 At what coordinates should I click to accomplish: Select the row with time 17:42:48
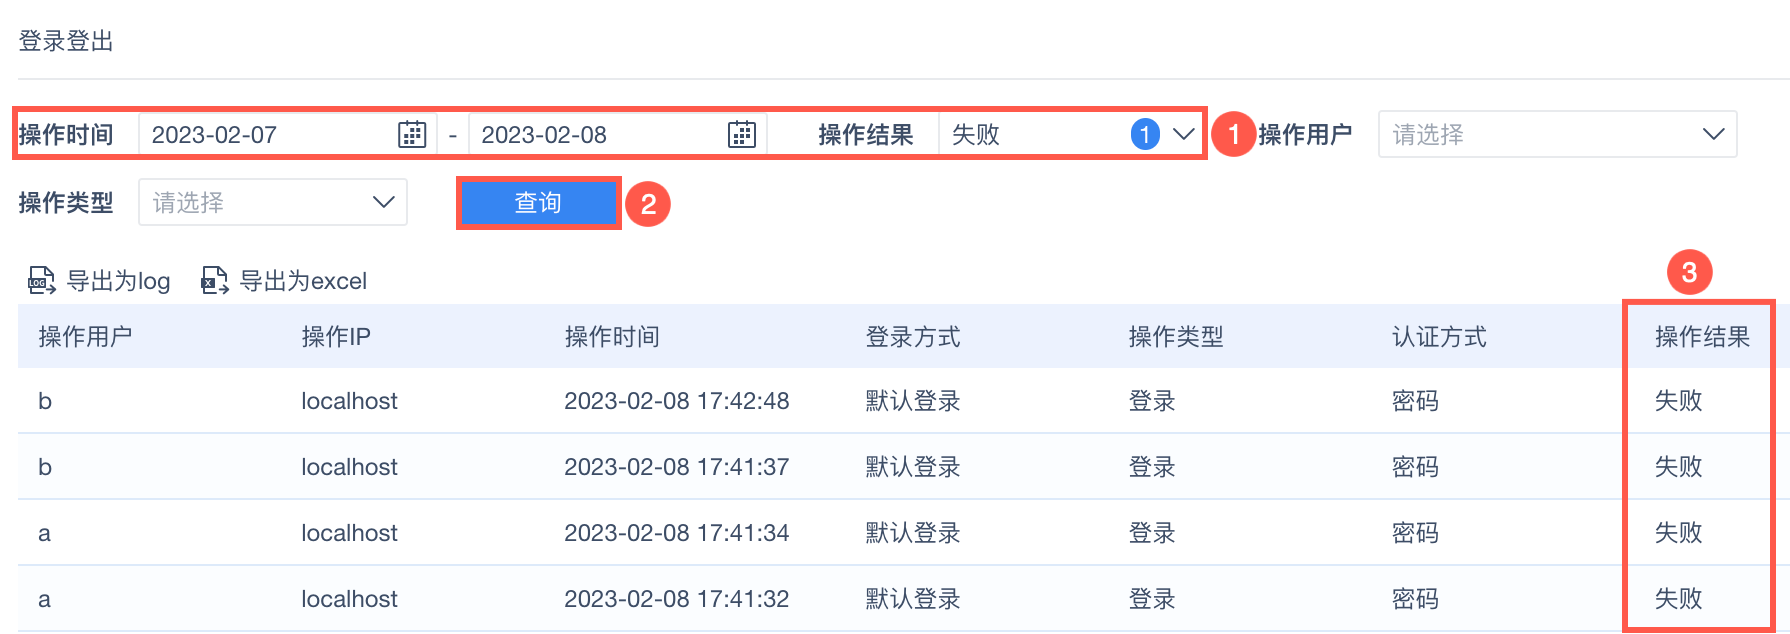676,401
